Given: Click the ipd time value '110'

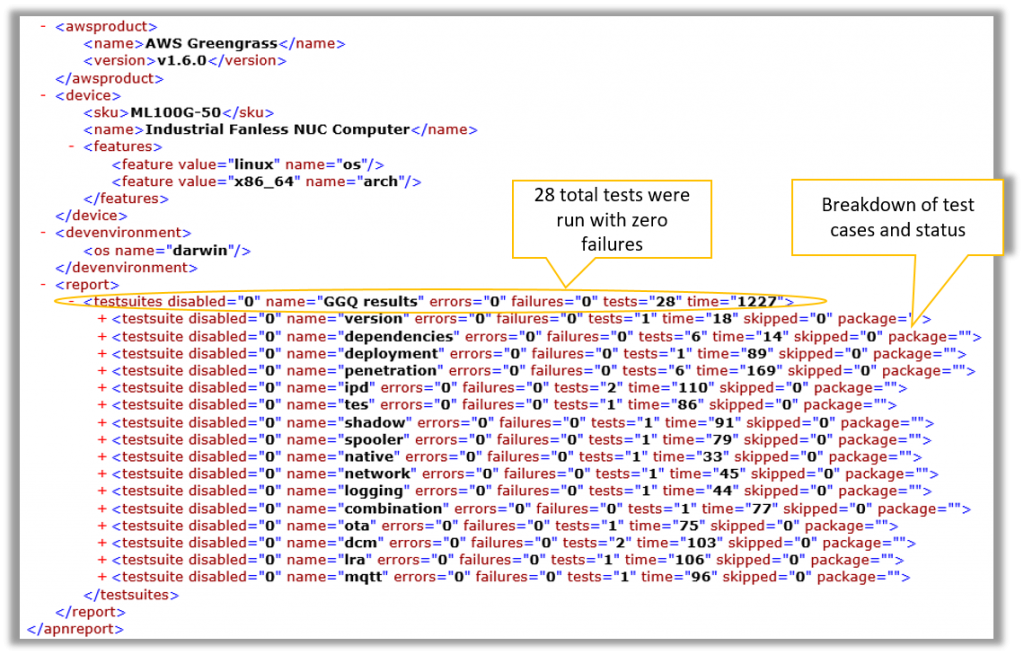Looking at the screenshot, I should [693, 388].
